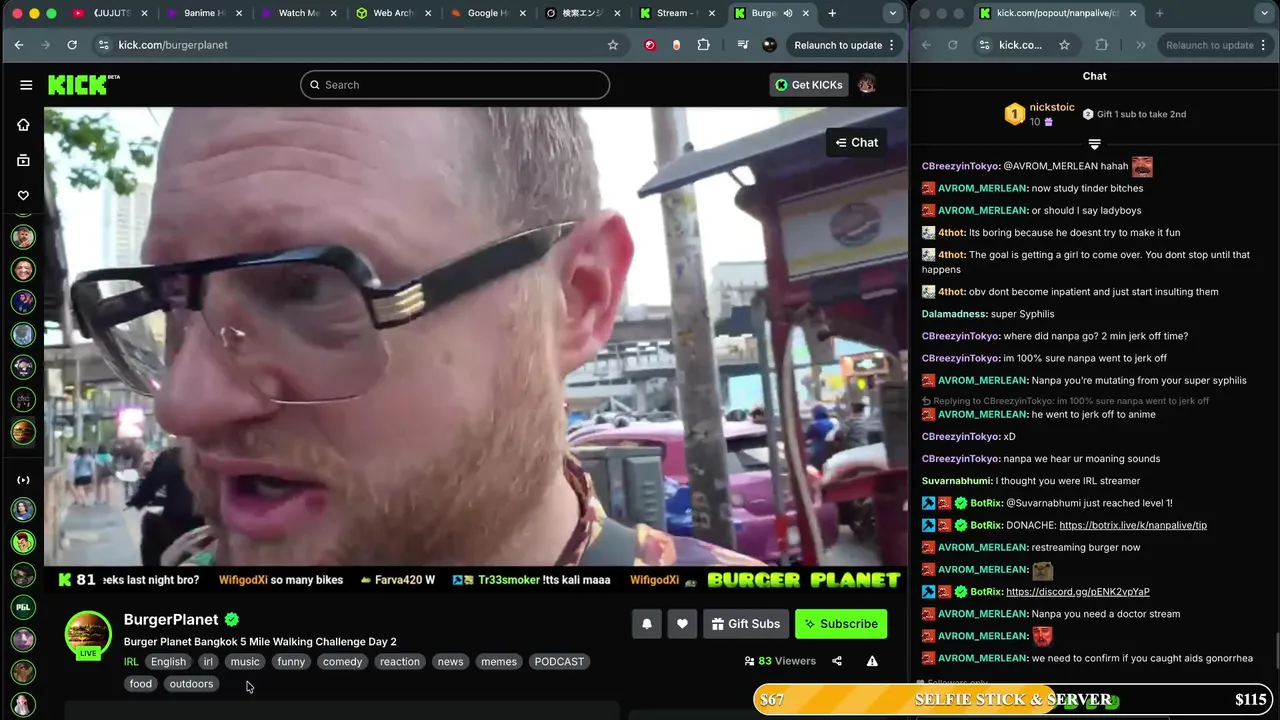This screenshot has width=1280, height=720.
Task: Close the Burger tab
Action: (805, 13)
